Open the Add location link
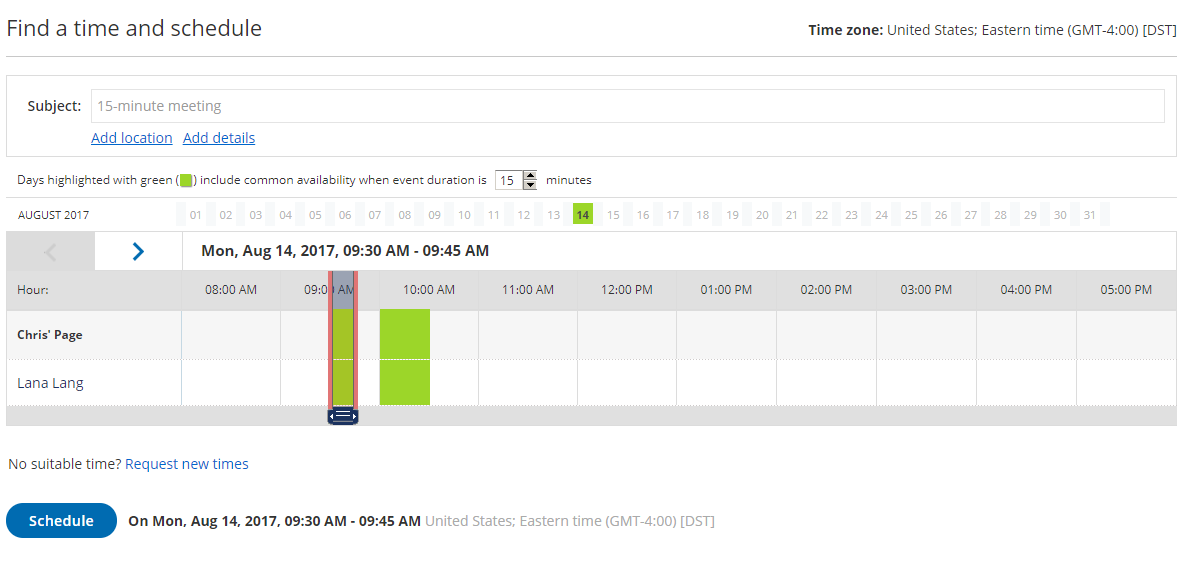This screenshot has width=1189, height=562. point(132,138)
